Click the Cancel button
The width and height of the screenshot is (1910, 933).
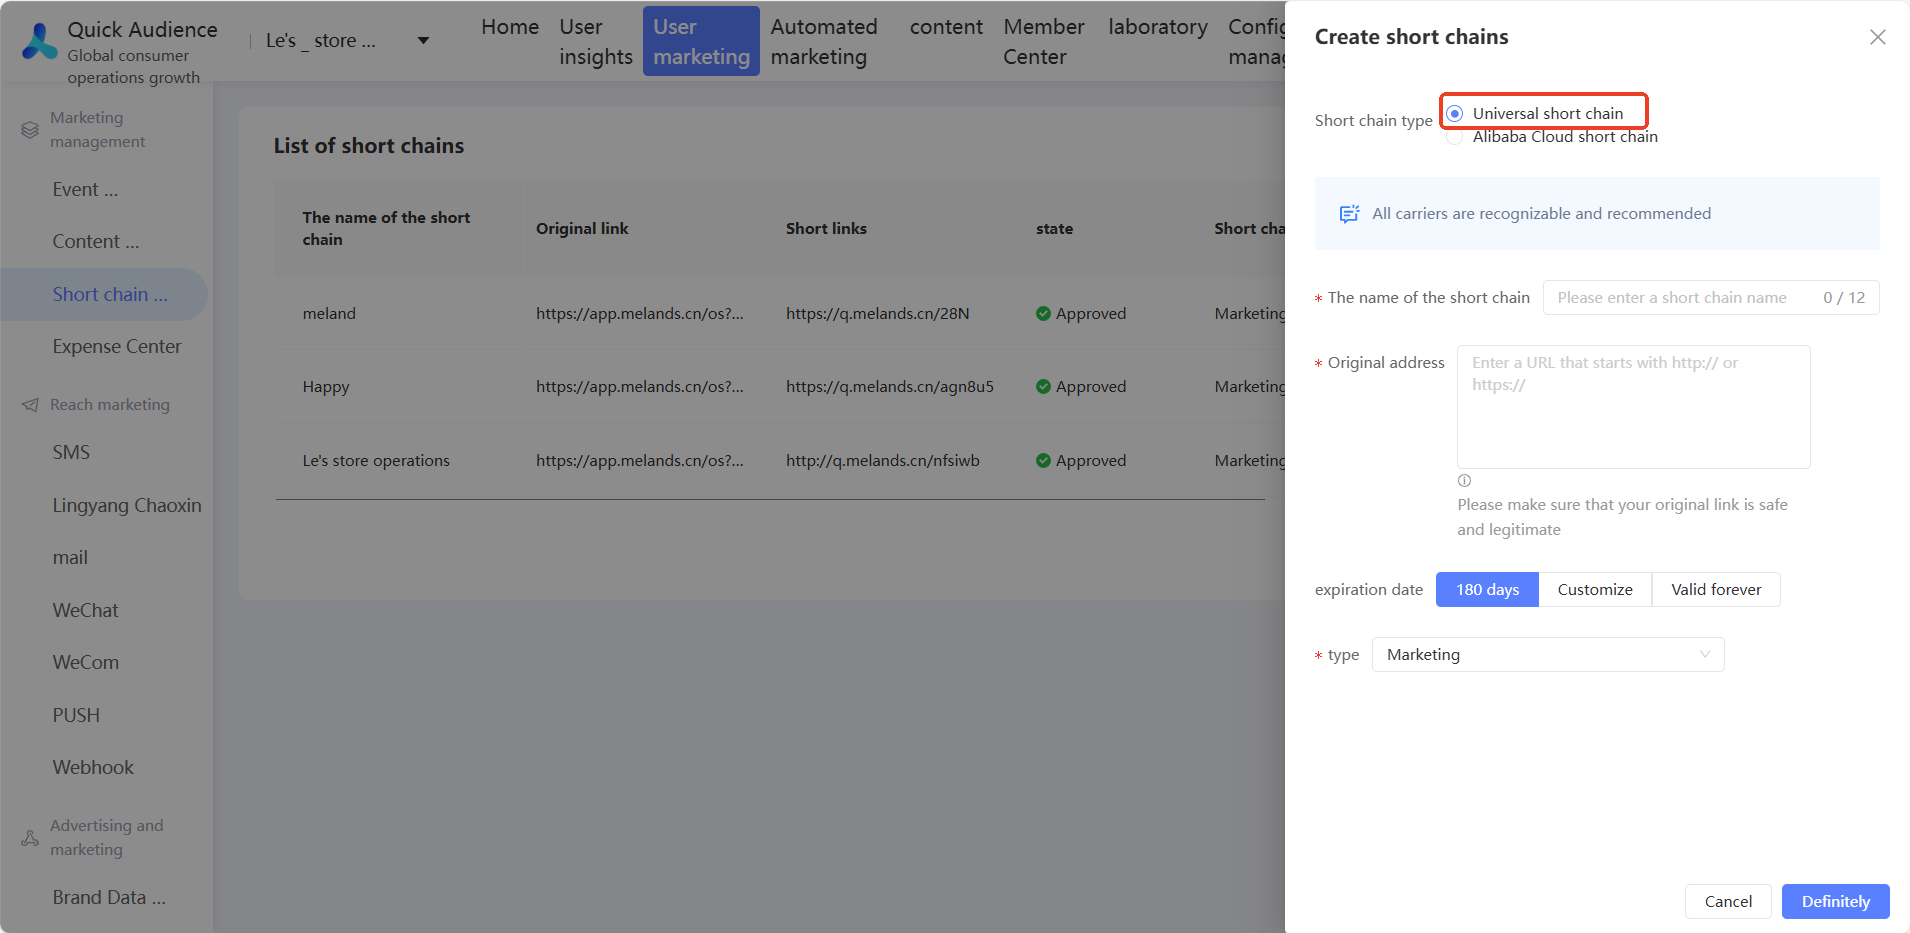(x=1727, y=901)
